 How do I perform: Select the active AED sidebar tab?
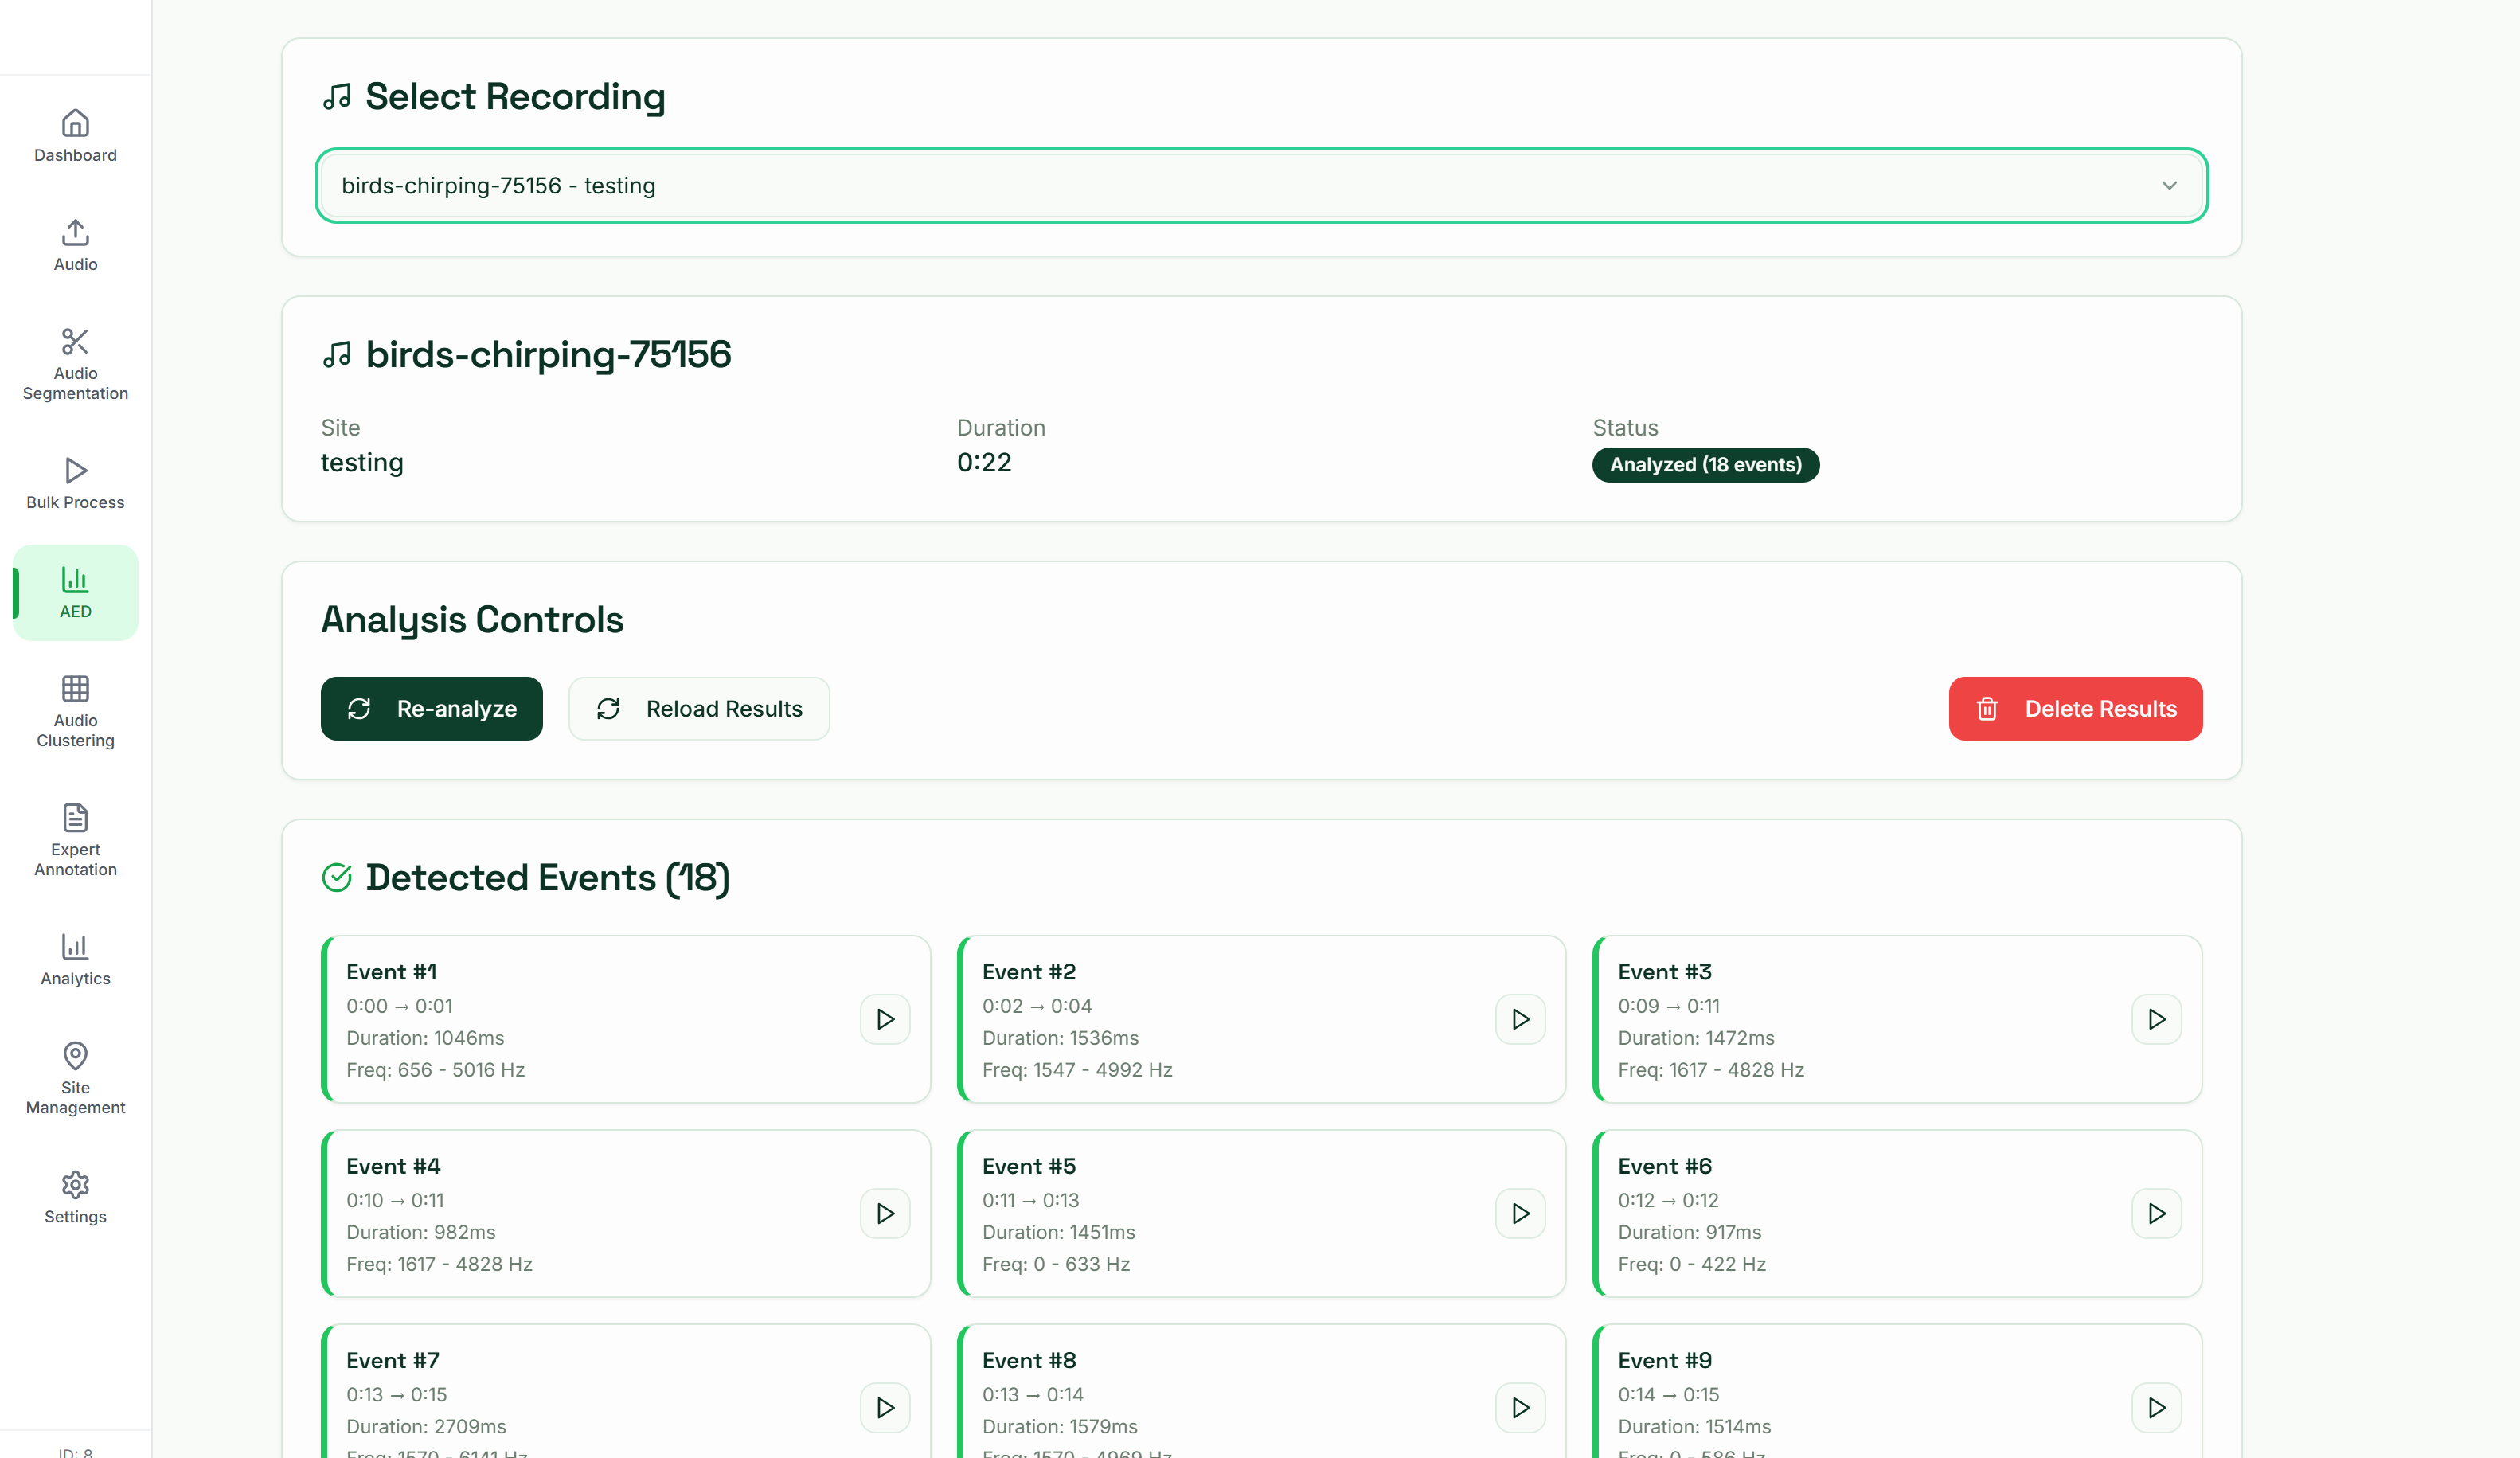point(75,593)
